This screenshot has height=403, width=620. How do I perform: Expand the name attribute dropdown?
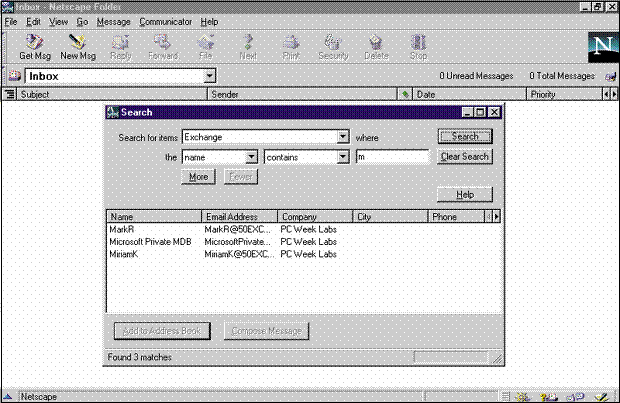251,157
